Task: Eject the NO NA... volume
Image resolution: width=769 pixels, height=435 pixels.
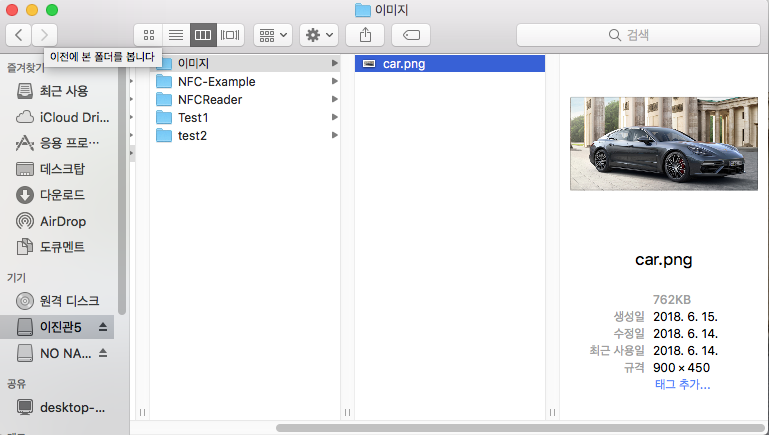Action: point(103,354)
